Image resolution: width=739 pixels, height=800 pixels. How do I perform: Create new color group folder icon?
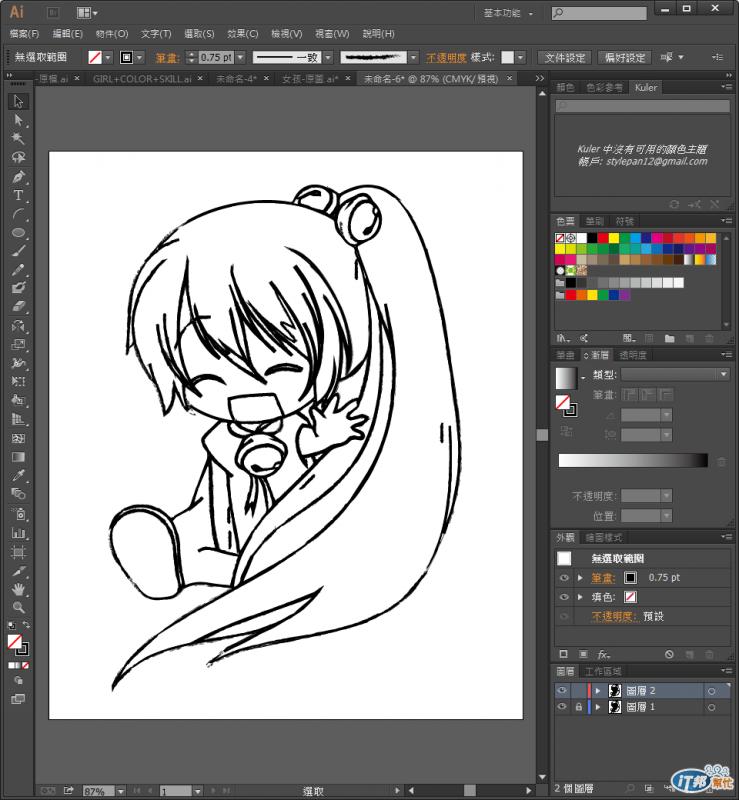670,338
